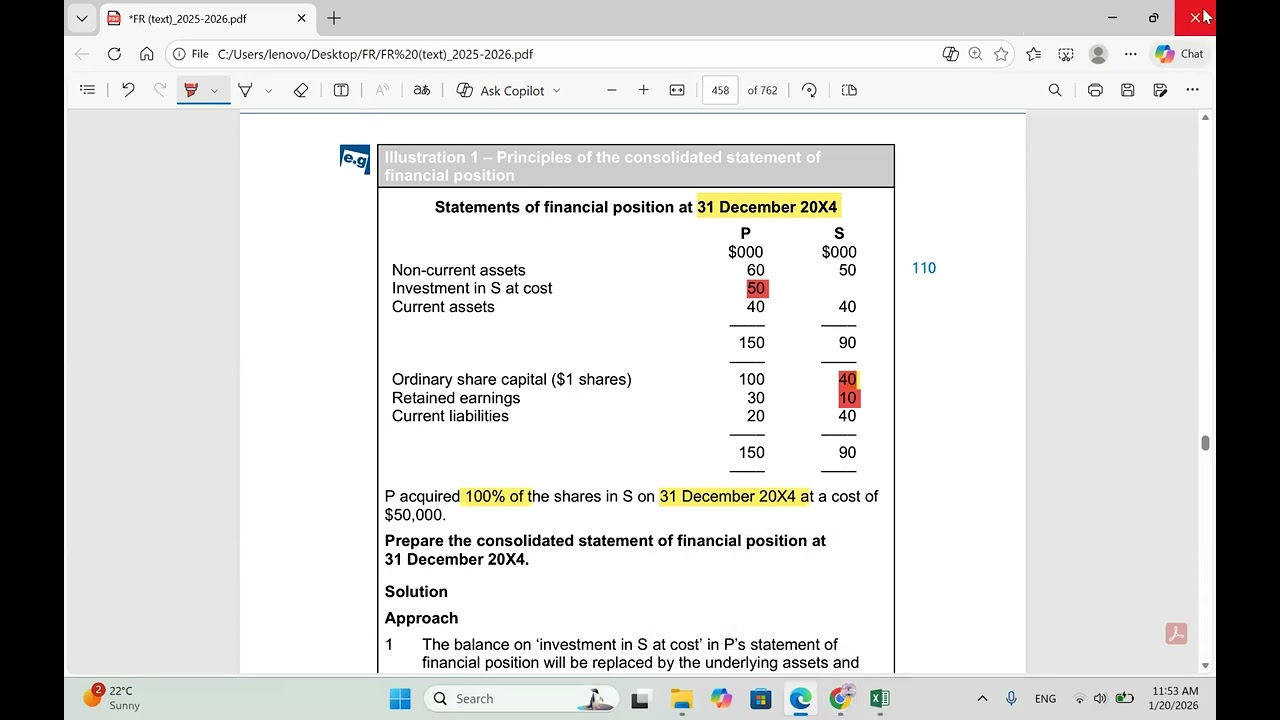This screenshot has height=720, width=1280.
Task: Open highlighter color options dropdown
Action: click(x=214, y=90)
